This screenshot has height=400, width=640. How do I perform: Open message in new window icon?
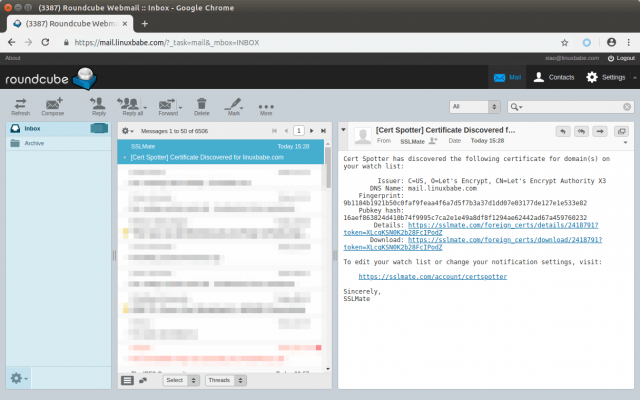(x=622, y=131)
